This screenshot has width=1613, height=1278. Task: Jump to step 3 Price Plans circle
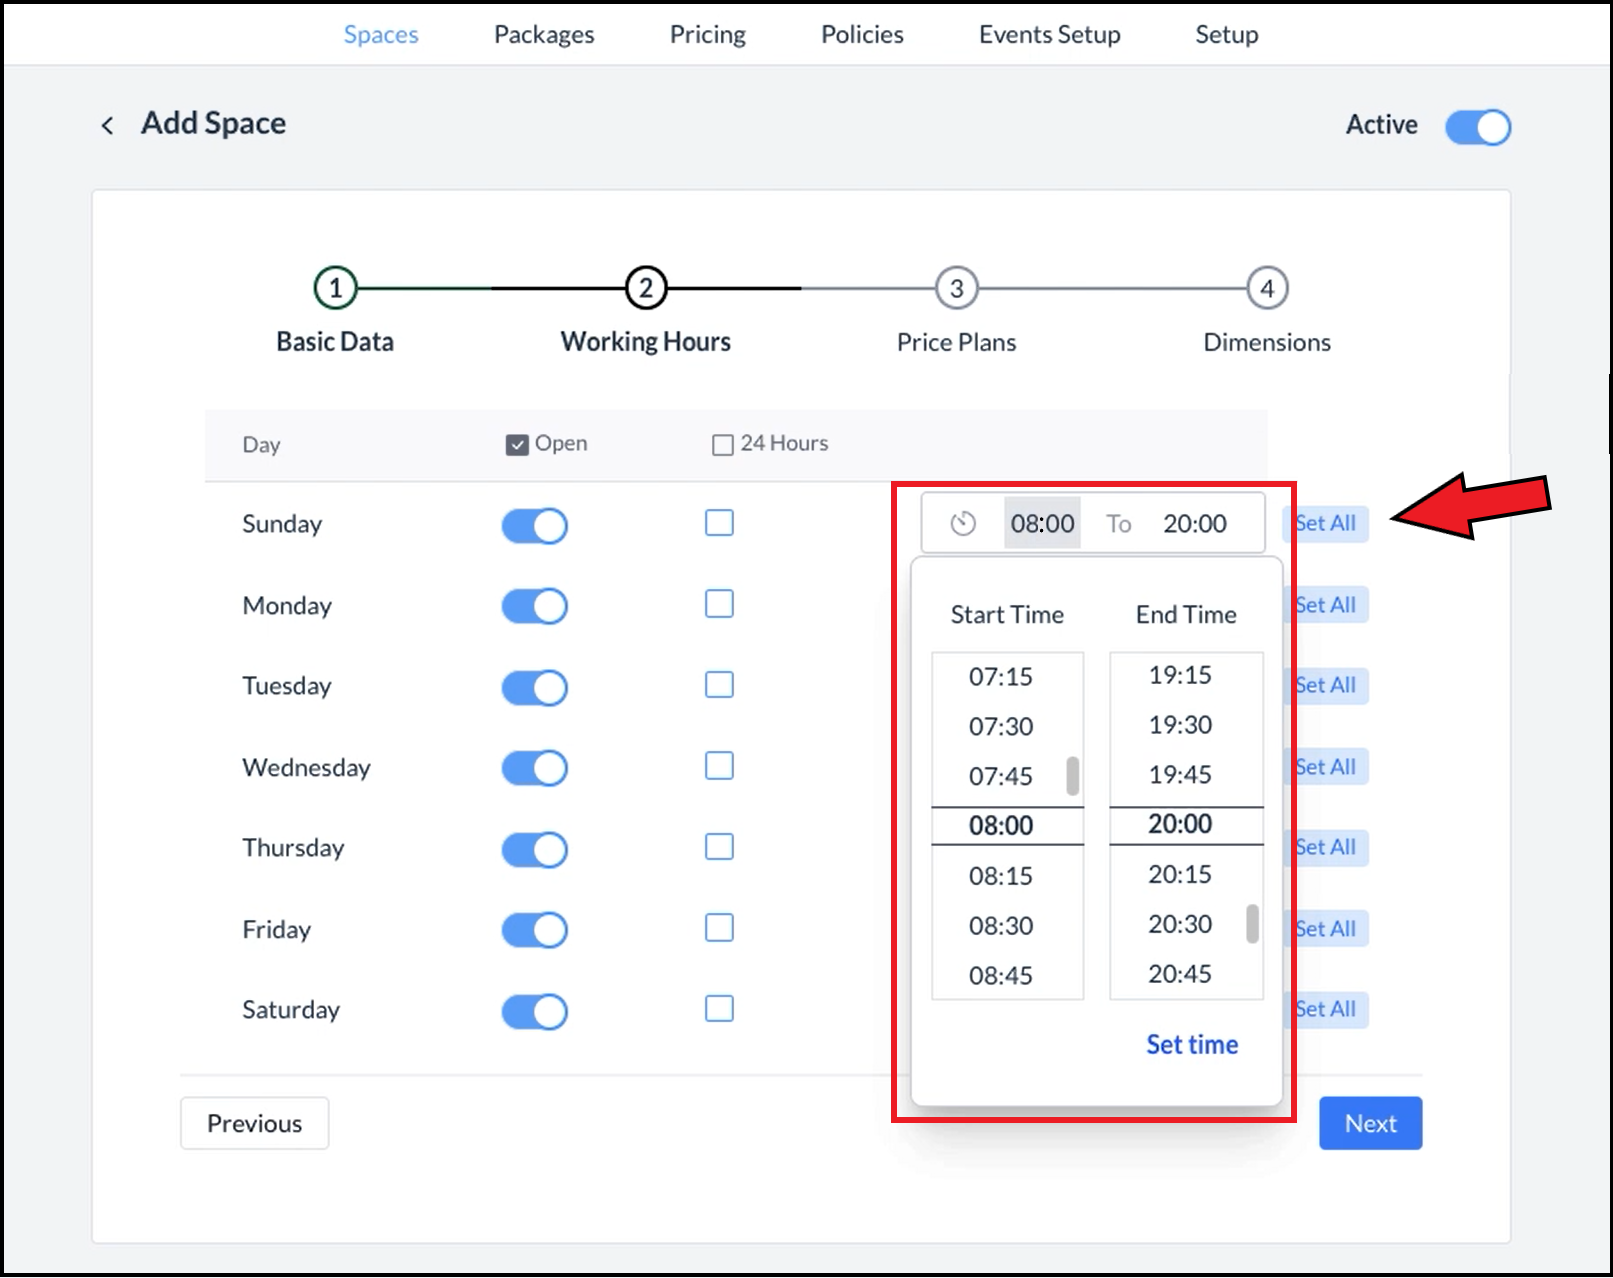pos(956,289)
